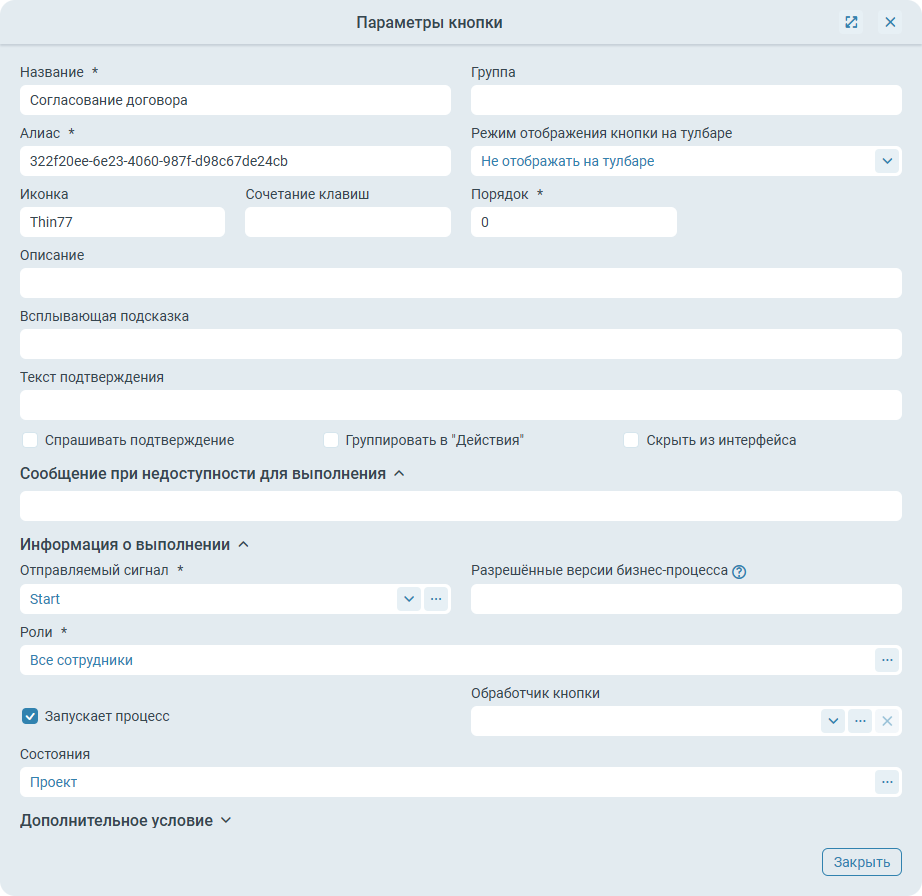
Task: Expand the Отправляемый сигнал dropdown arrow
Action: pyautogui.click(x=409, y=599)
